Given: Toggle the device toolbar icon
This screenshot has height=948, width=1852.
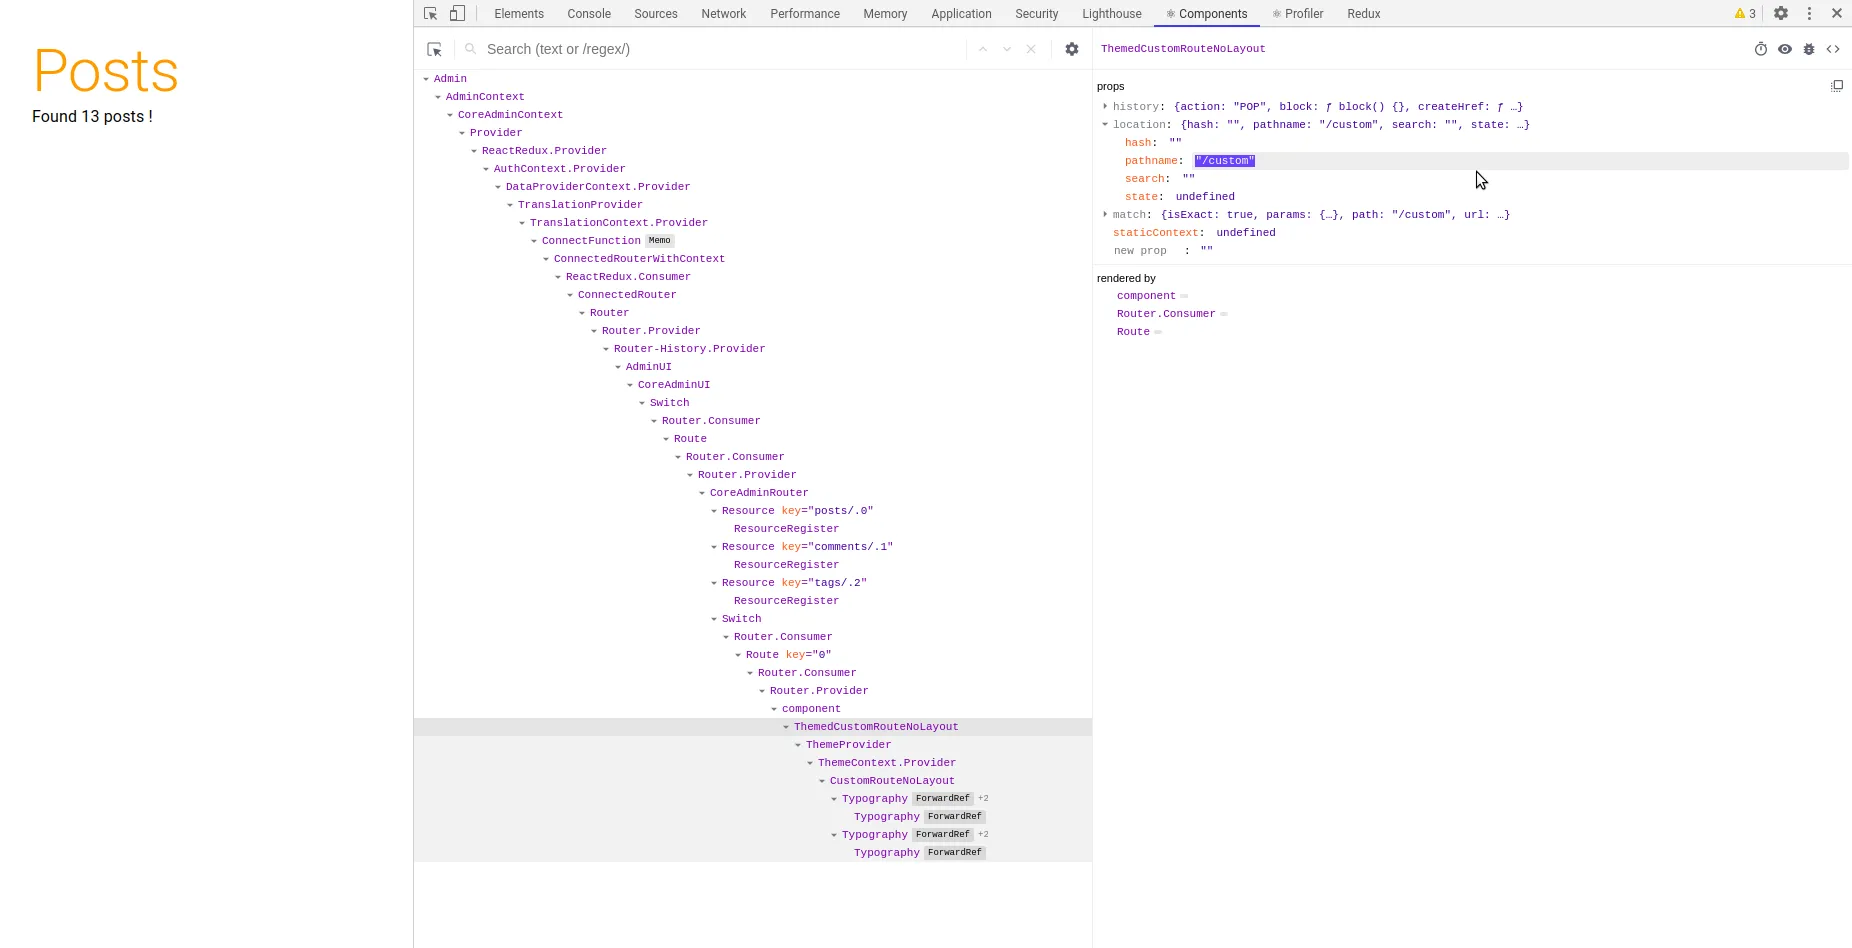Looking at the screenshot, I should coord(457,13).
